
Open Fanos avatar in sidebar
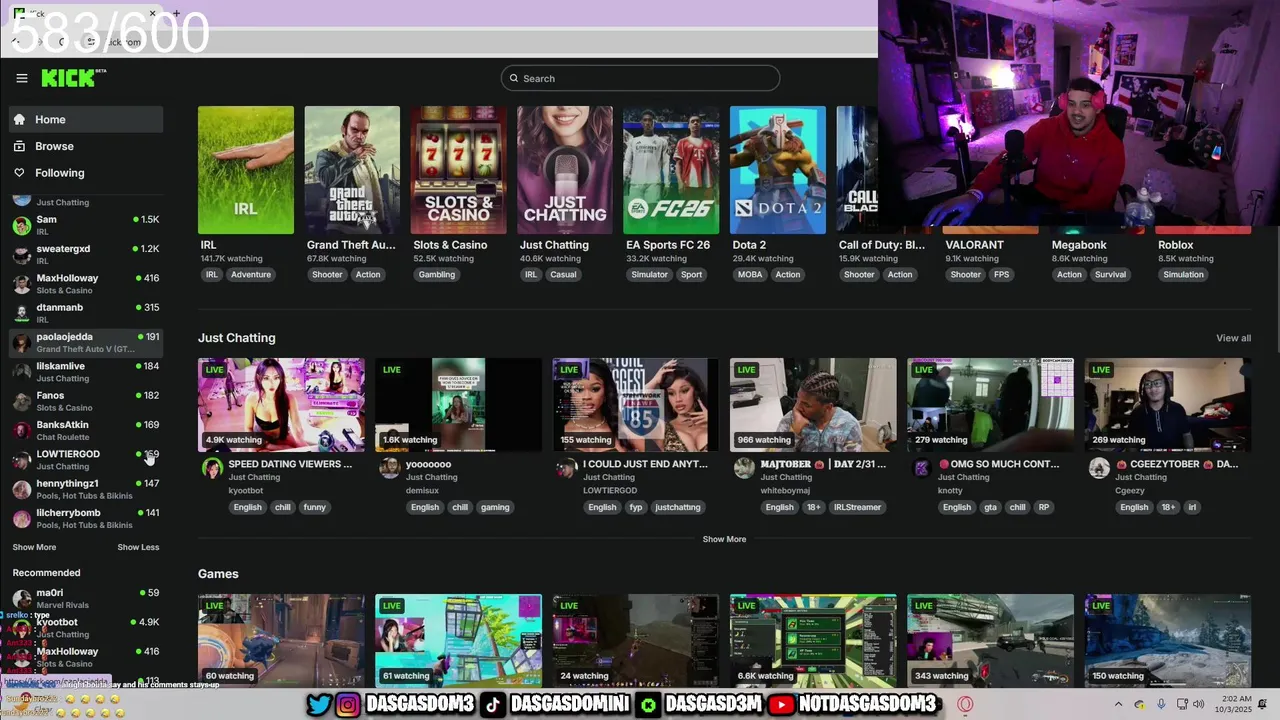click(21, 401)
